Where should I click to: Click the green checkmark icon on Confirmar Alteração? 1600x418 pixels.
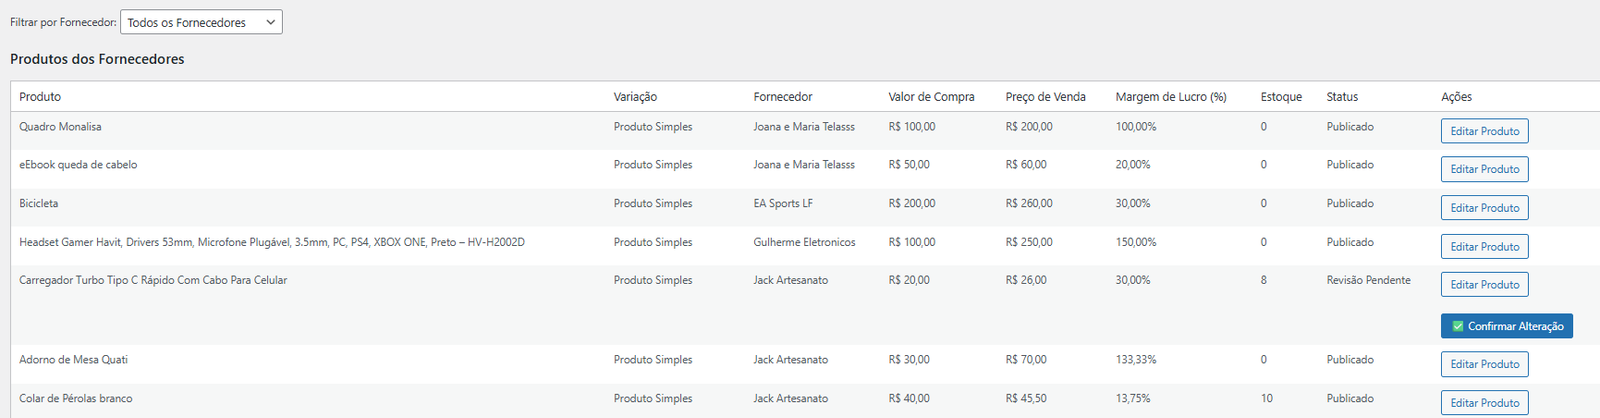tap(1458, 326)
